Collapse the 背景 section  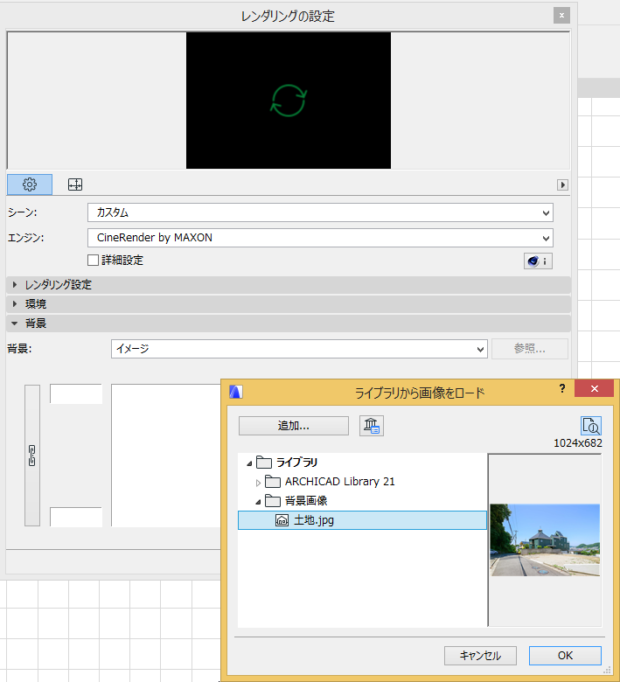pos(288,323)
